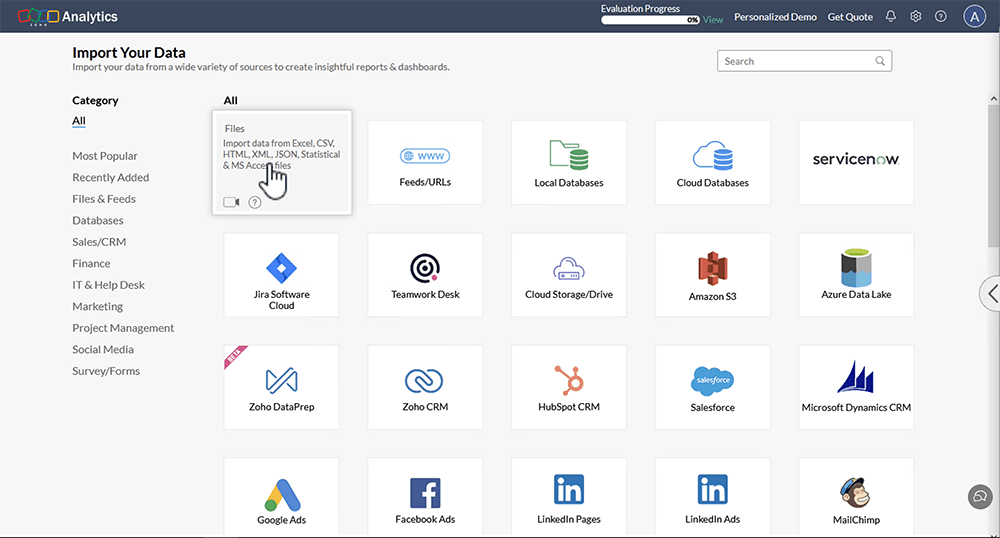Choose the Amazon S3 connector
This screenshot has height=538, width=1000.
point(712,275)
